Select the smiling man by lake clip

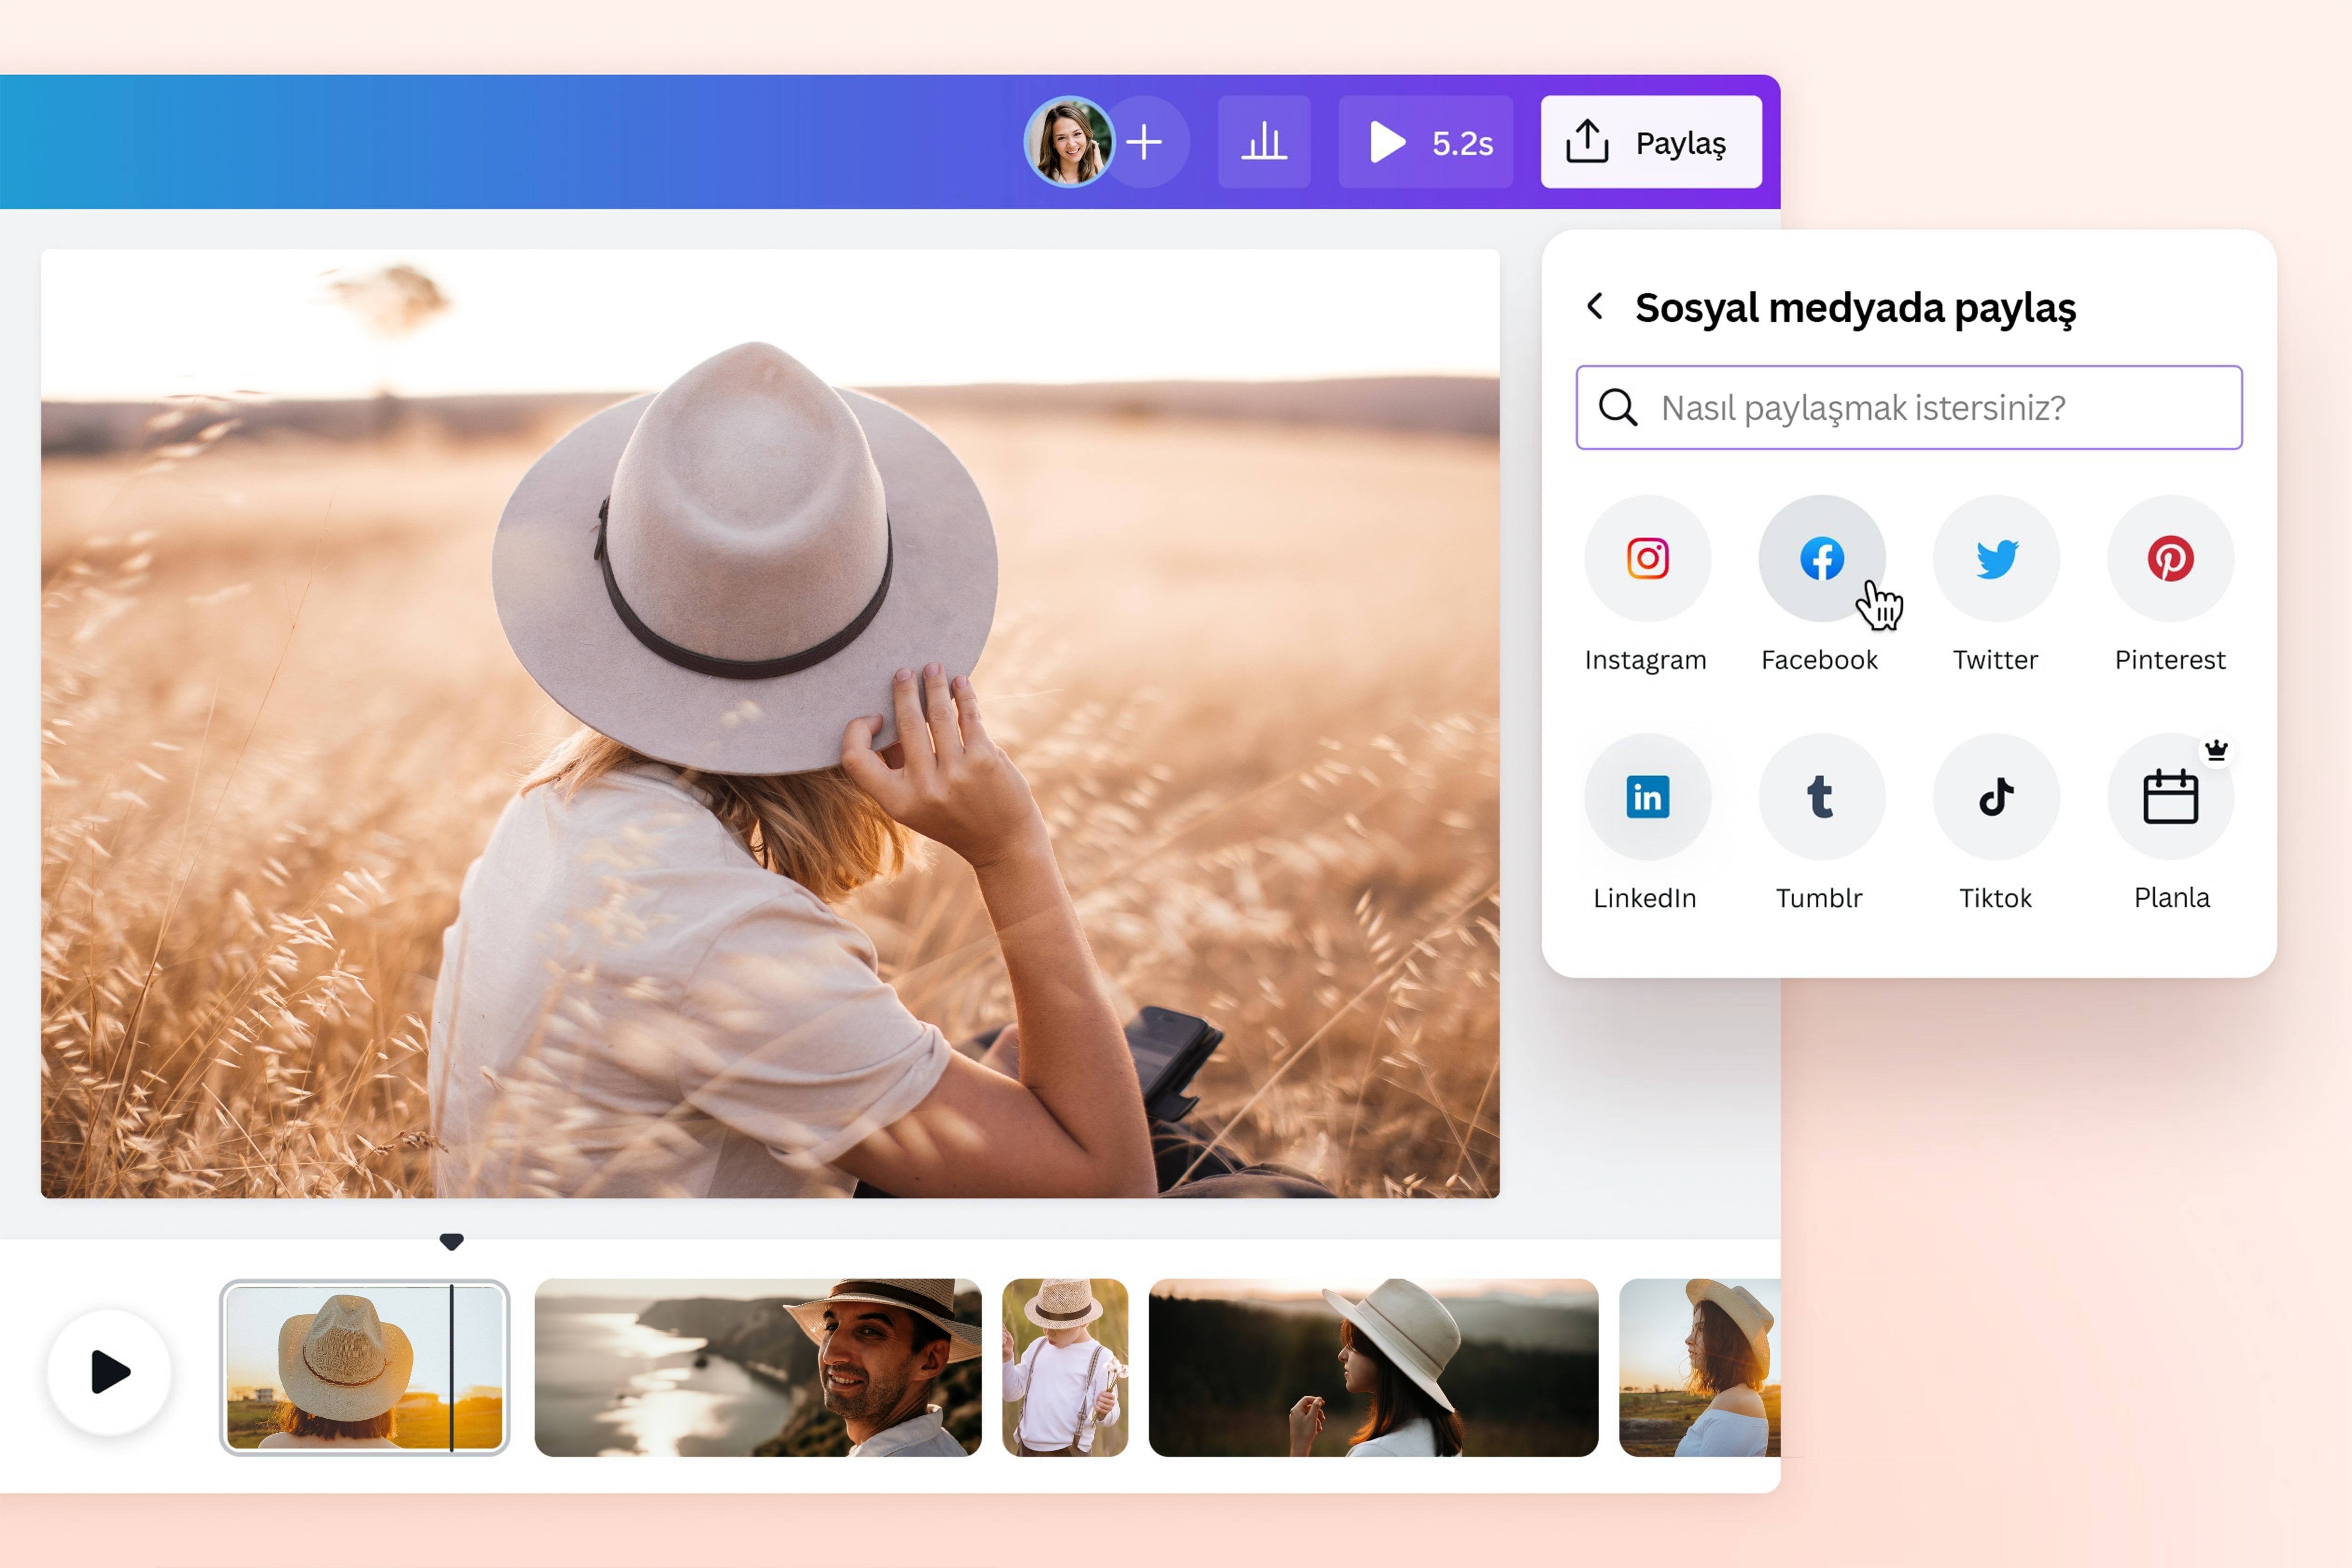pos(758,1367)
